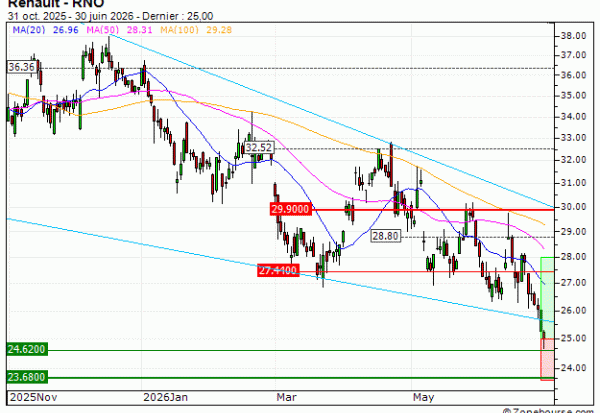
Task: Click the MA(100) legend label
Action: click(x=179, y=30)
